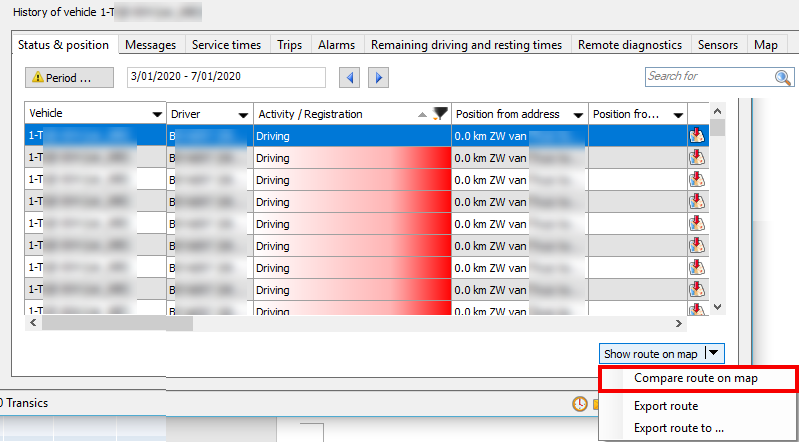799x442 pixels.
Task: Choose Export route to ... from menu
Action: [x=679, y=428]
